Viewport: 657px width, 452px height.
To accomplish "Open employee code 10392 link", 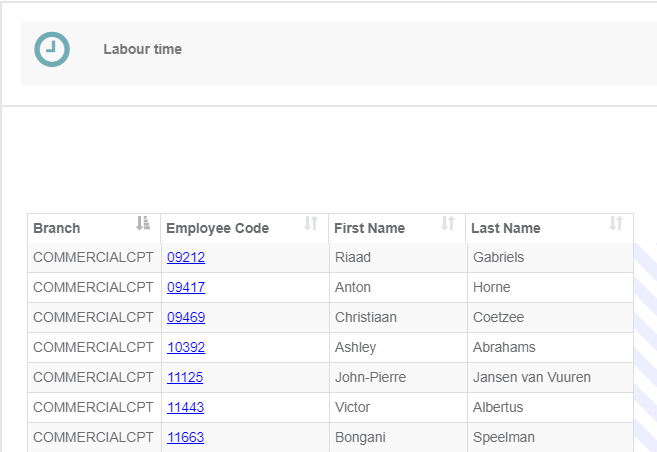I will [186, 347].
